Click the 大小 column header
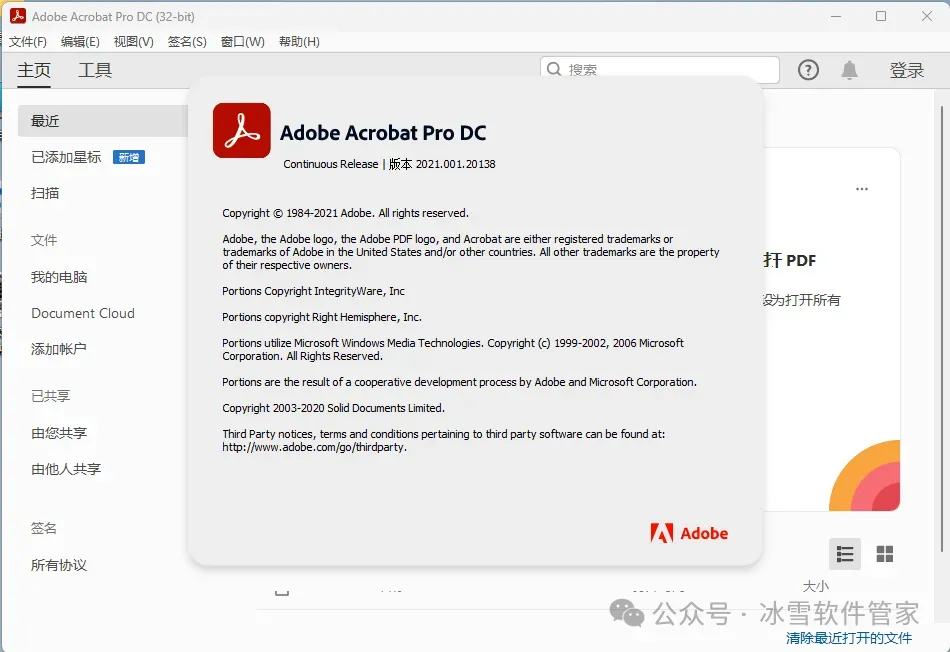The image size is (950, 652). click(815, 586)
